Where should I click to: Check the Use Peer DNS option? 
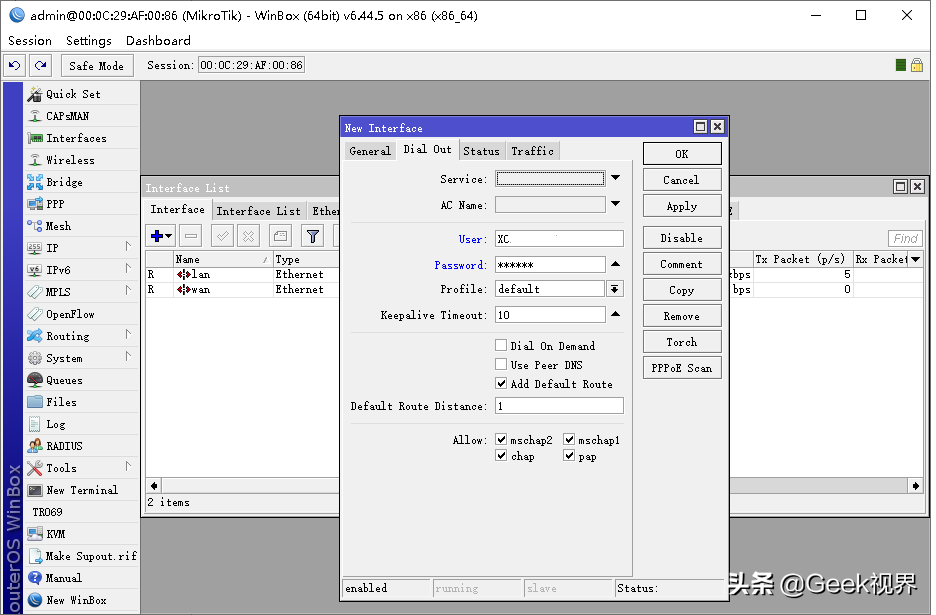tap(501, 364)
